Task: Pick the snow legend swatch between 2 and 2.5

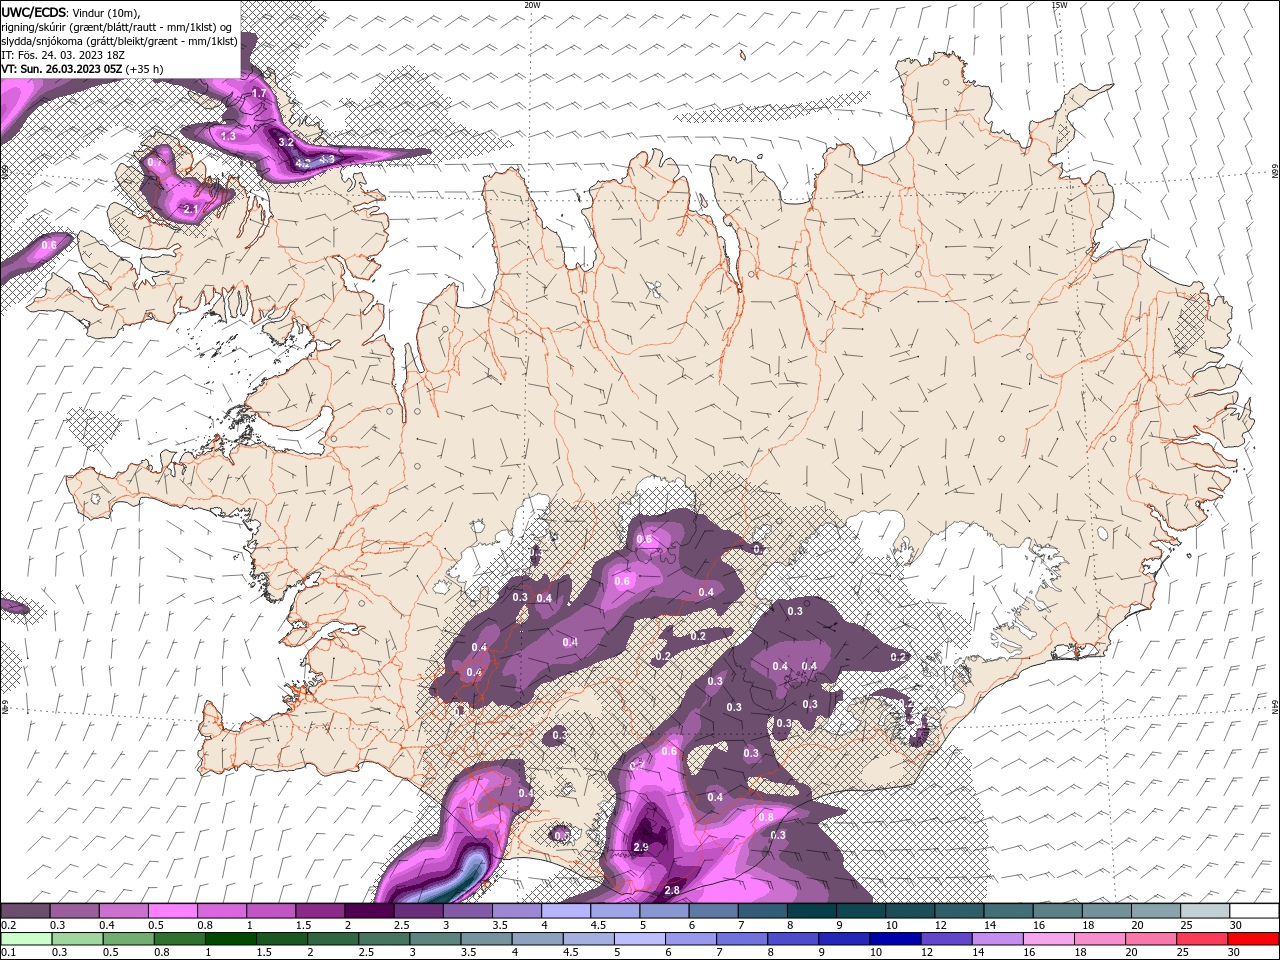Action: point(369,910)
